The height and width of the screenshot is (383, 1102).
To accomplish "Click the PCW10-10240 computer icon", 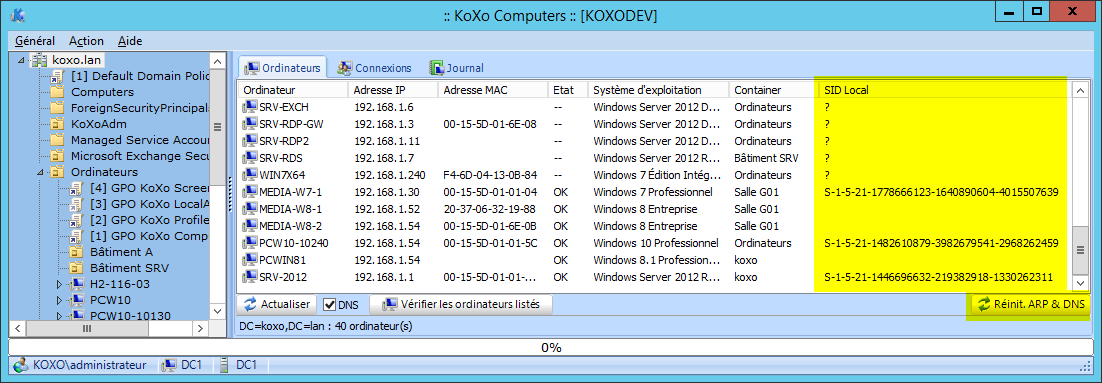I will click(249, 243).
